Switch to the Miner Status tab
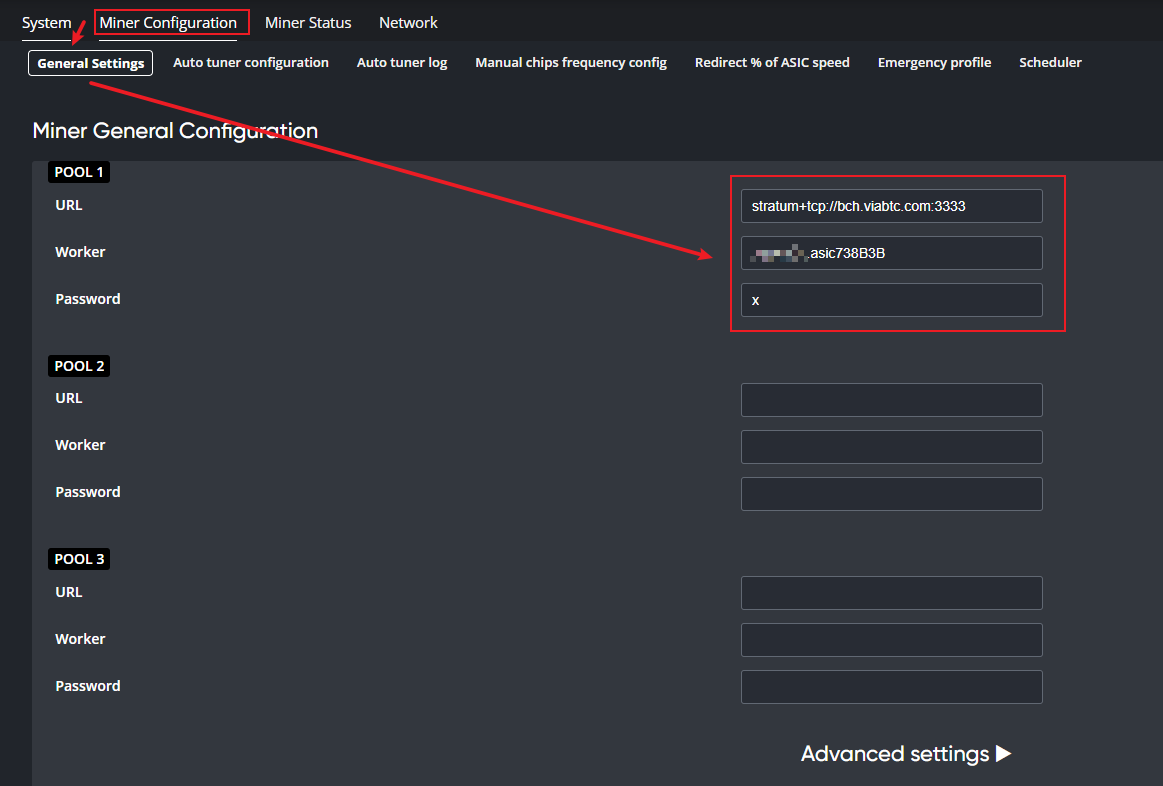This screenshot has height=786, width=1163. point(308,22)
